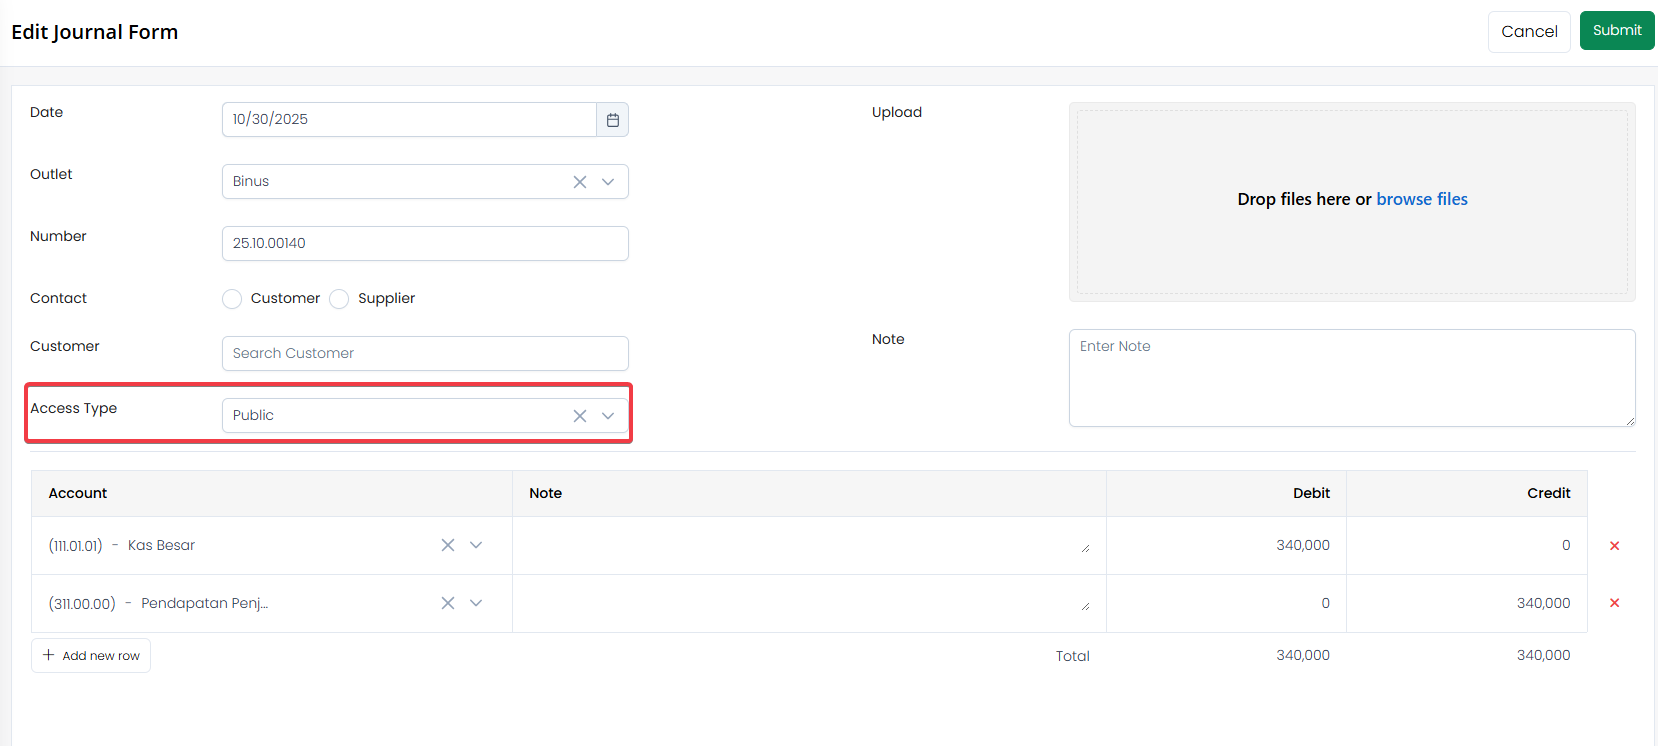Open the Kas Besar account dropdown
This screenshot has width=1658, height=746.
pos(476,545)
